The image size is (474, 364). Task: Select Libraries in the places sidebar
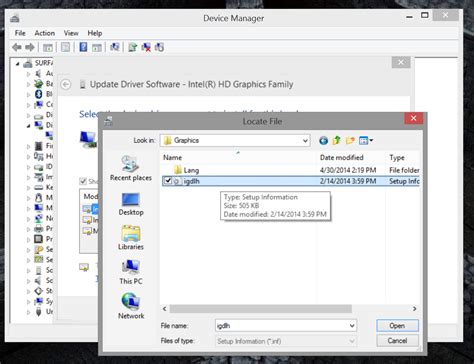(131, 238)
